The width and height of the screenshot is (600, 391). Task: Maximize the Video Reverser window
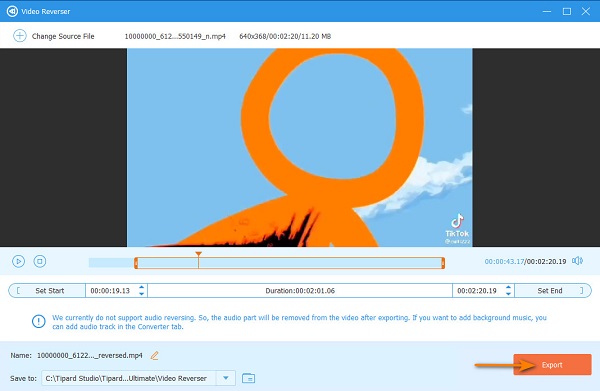[x=567, y=11]
